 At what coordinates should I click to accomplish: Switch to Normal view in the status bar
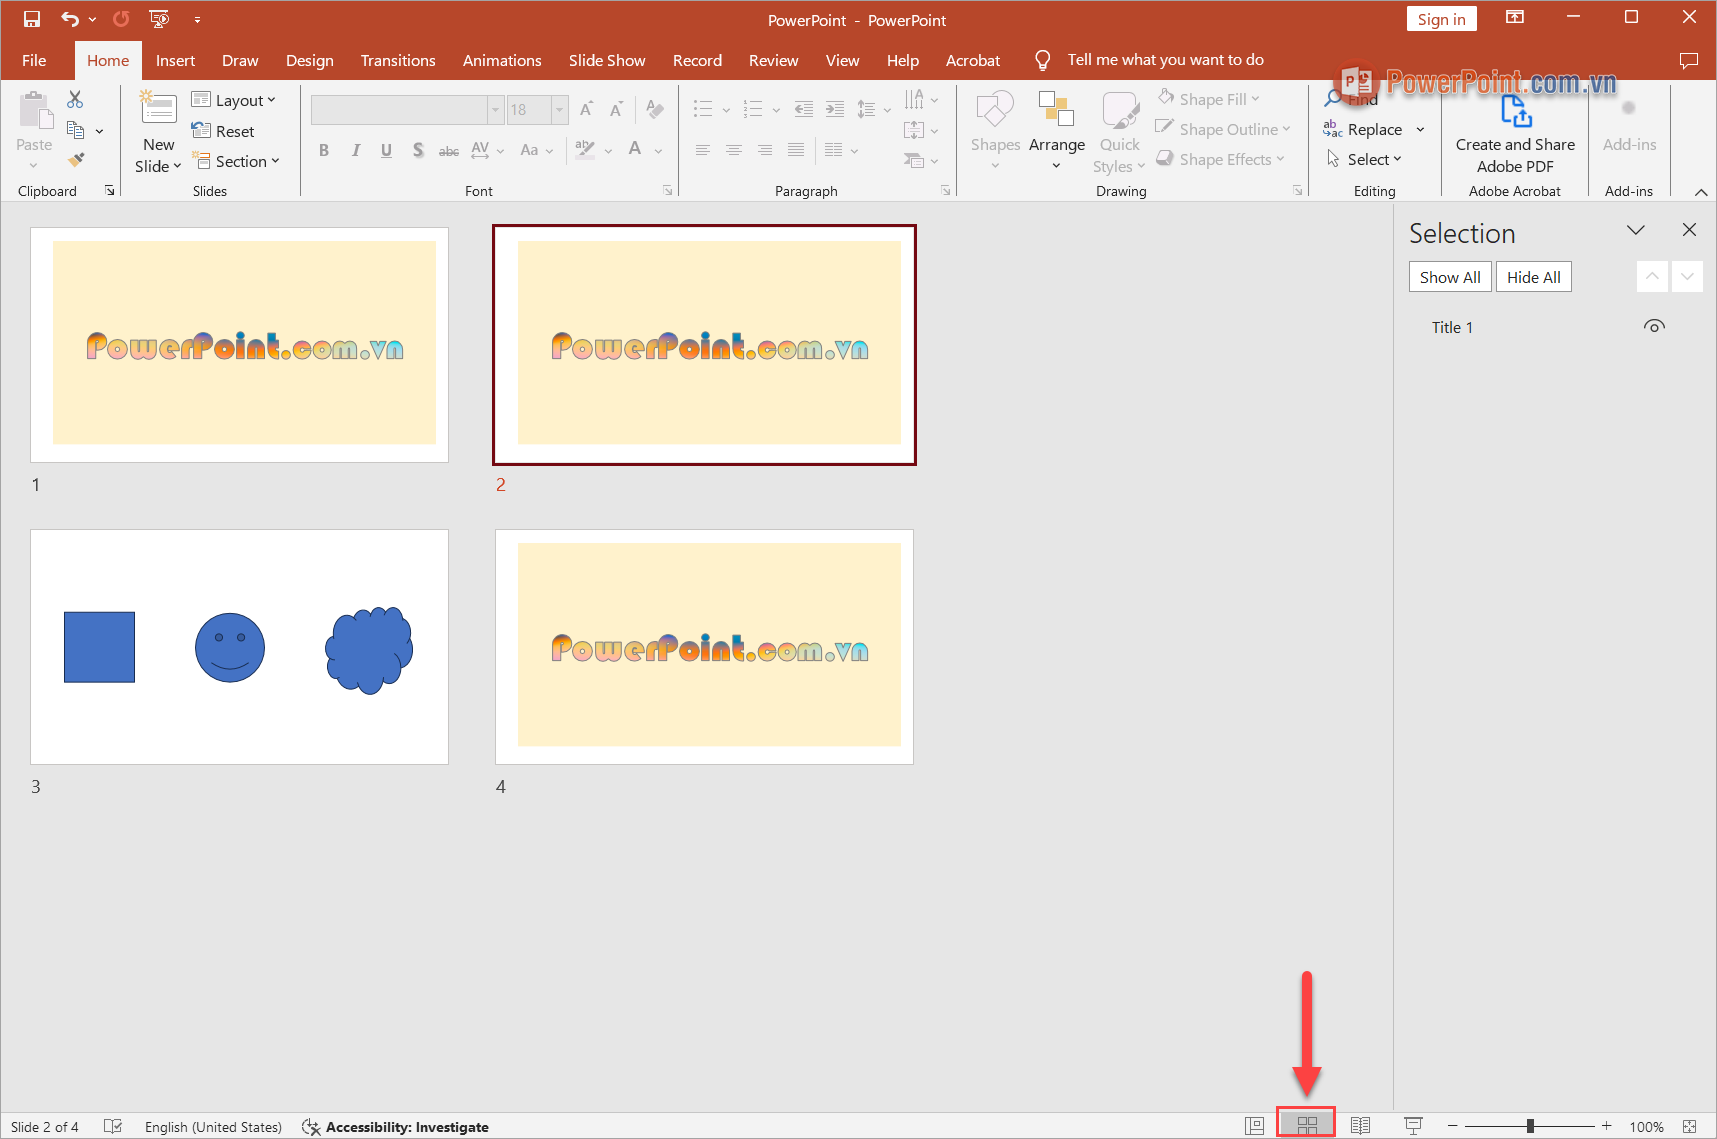(1254, 1126)
